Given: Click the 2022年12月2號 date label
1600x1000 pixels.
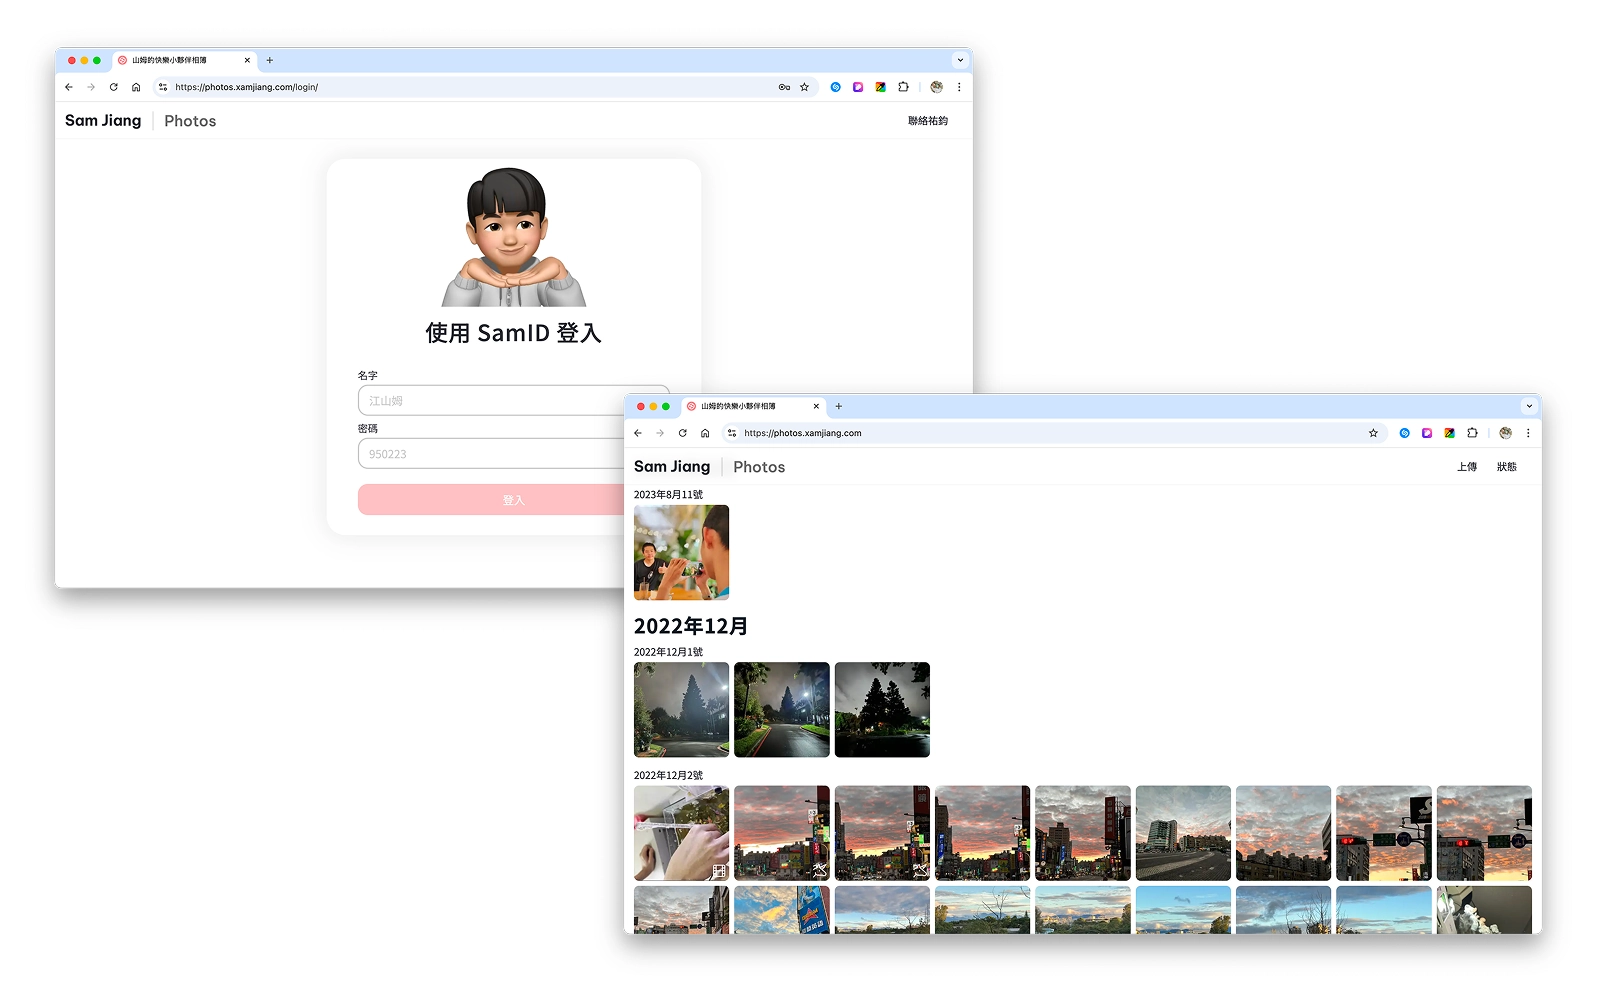Looking at the screenshot, I should click(668, 775).
